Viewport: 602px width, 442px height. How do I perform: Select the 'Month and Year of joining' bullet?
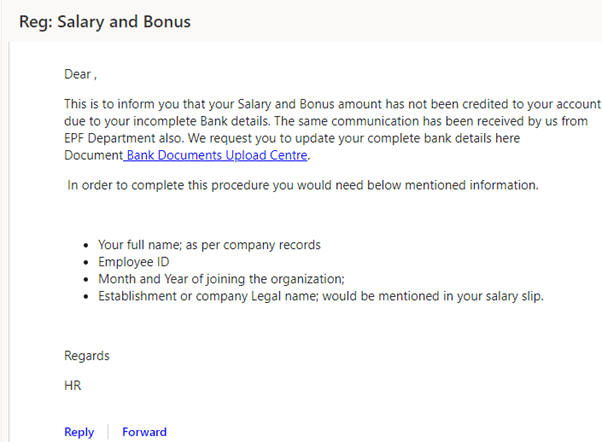[222, 279]
